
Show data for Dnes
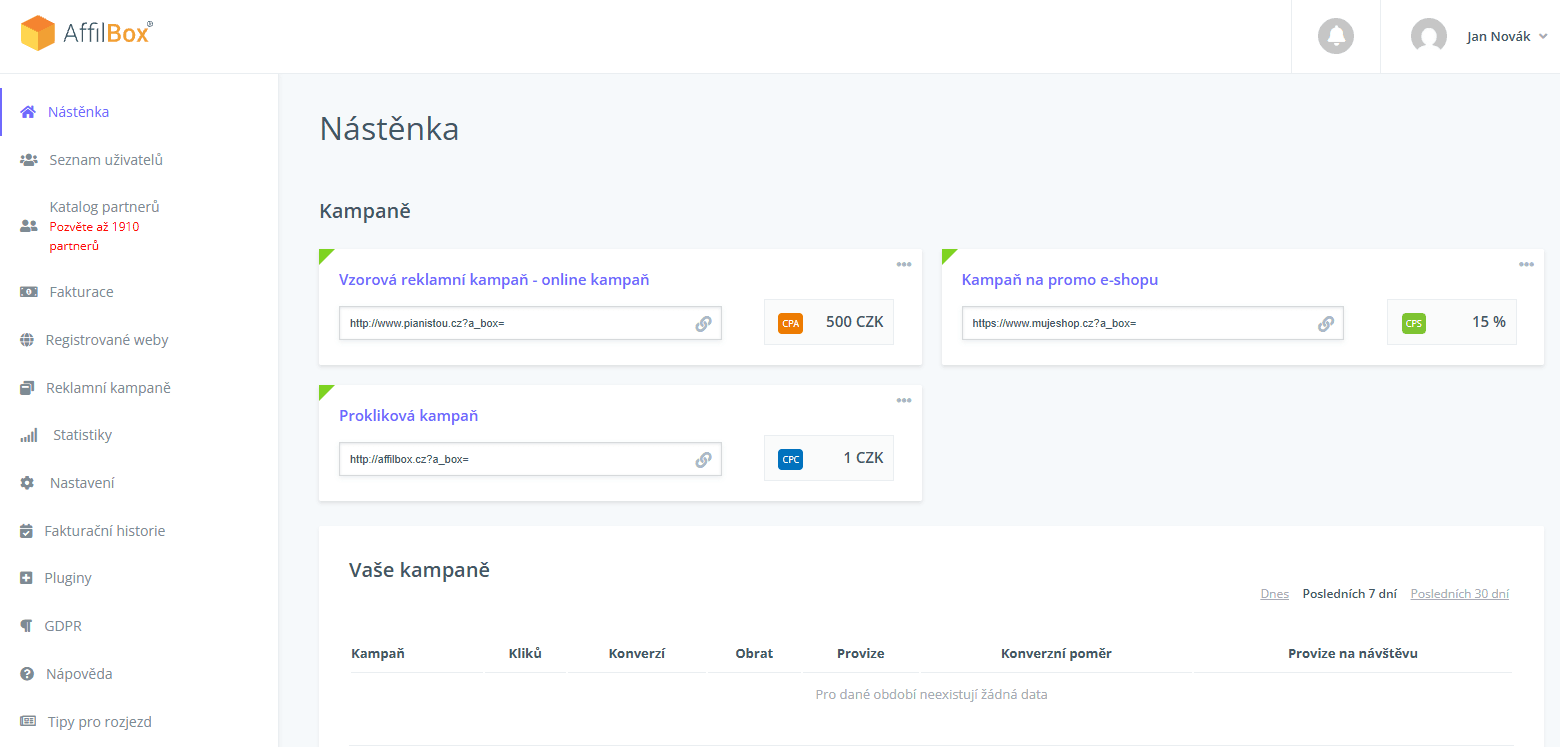pos(1274,594)
